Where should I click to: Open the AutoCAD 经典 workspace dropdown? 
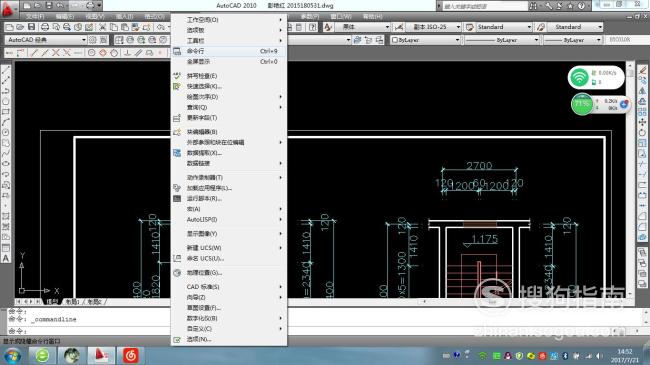tap(46, 40)
